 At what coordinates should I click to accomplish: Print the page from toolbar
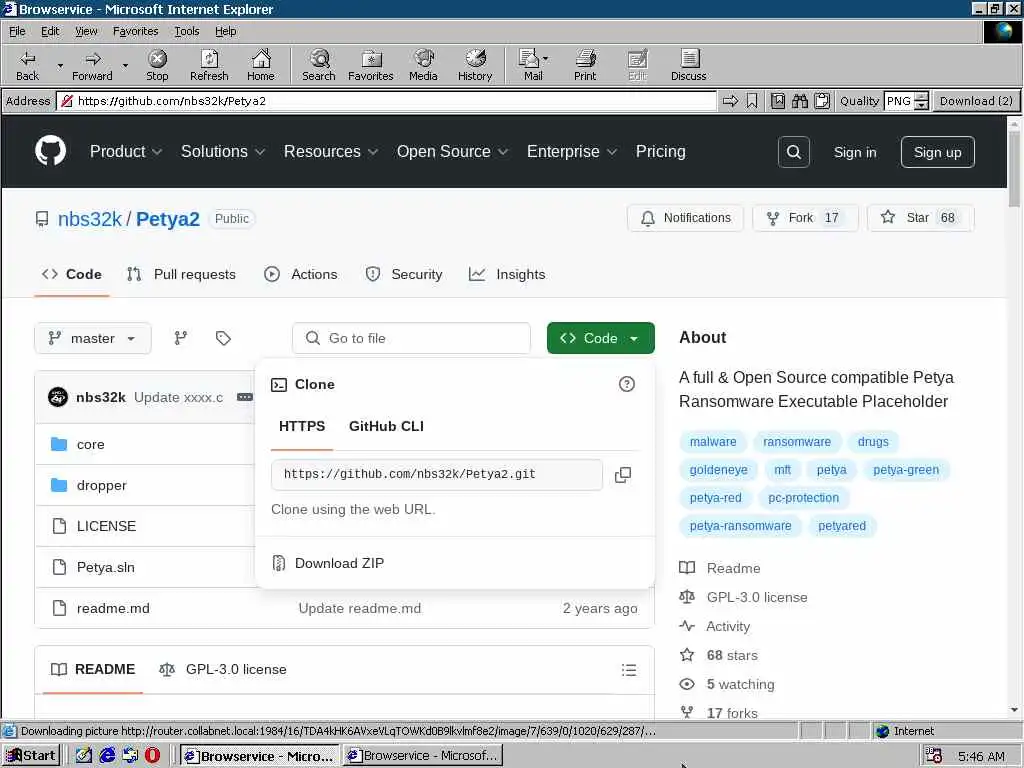[x=585, y=65]
